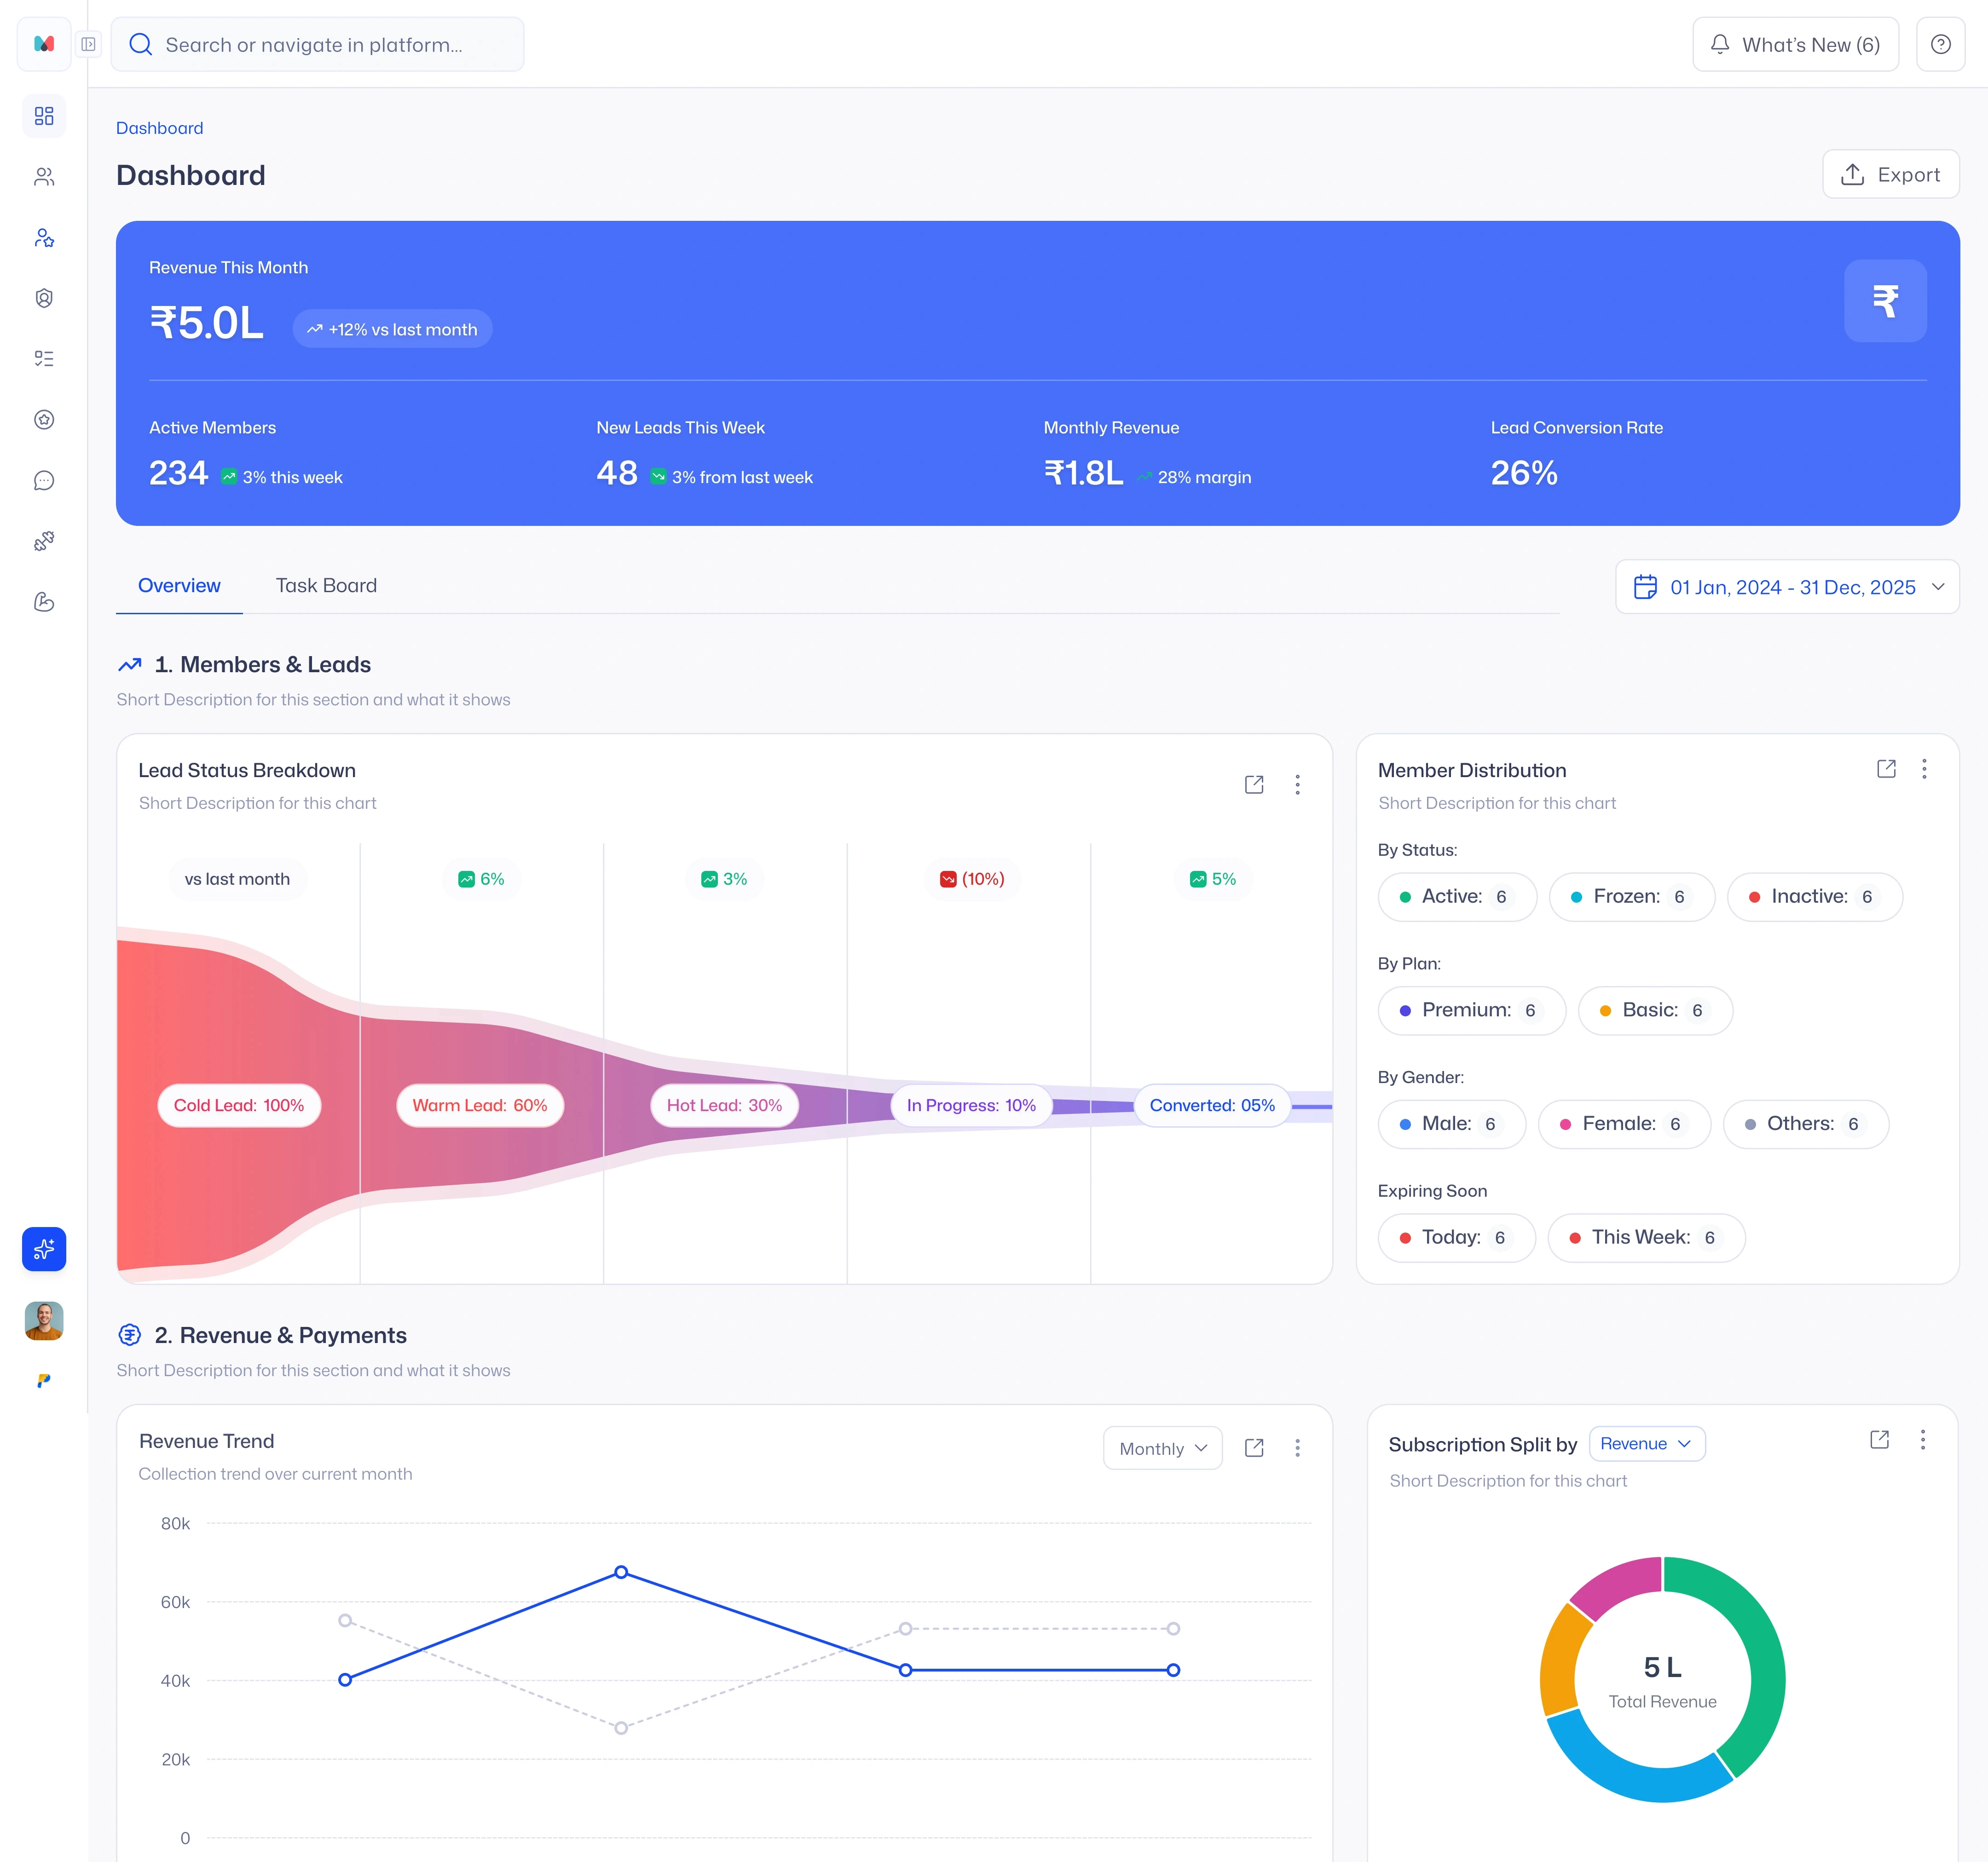Open the date range dropdown
Image resolution: width=1988 pixels, height=1862 pixels.
coord(1787,587)
